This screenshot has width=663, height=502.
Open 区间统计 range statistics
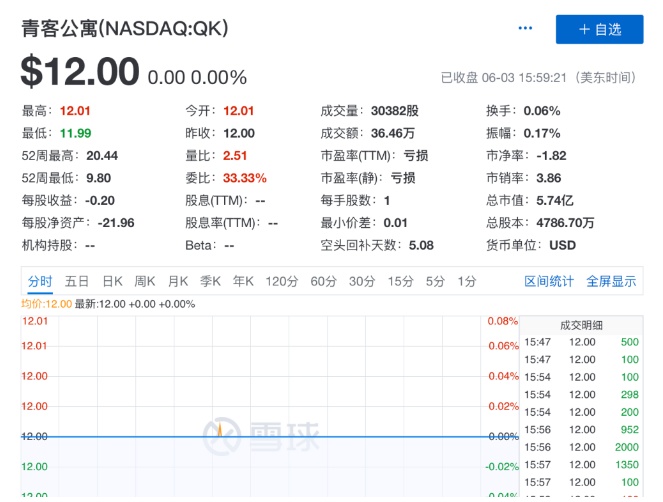tap(550, 281)
